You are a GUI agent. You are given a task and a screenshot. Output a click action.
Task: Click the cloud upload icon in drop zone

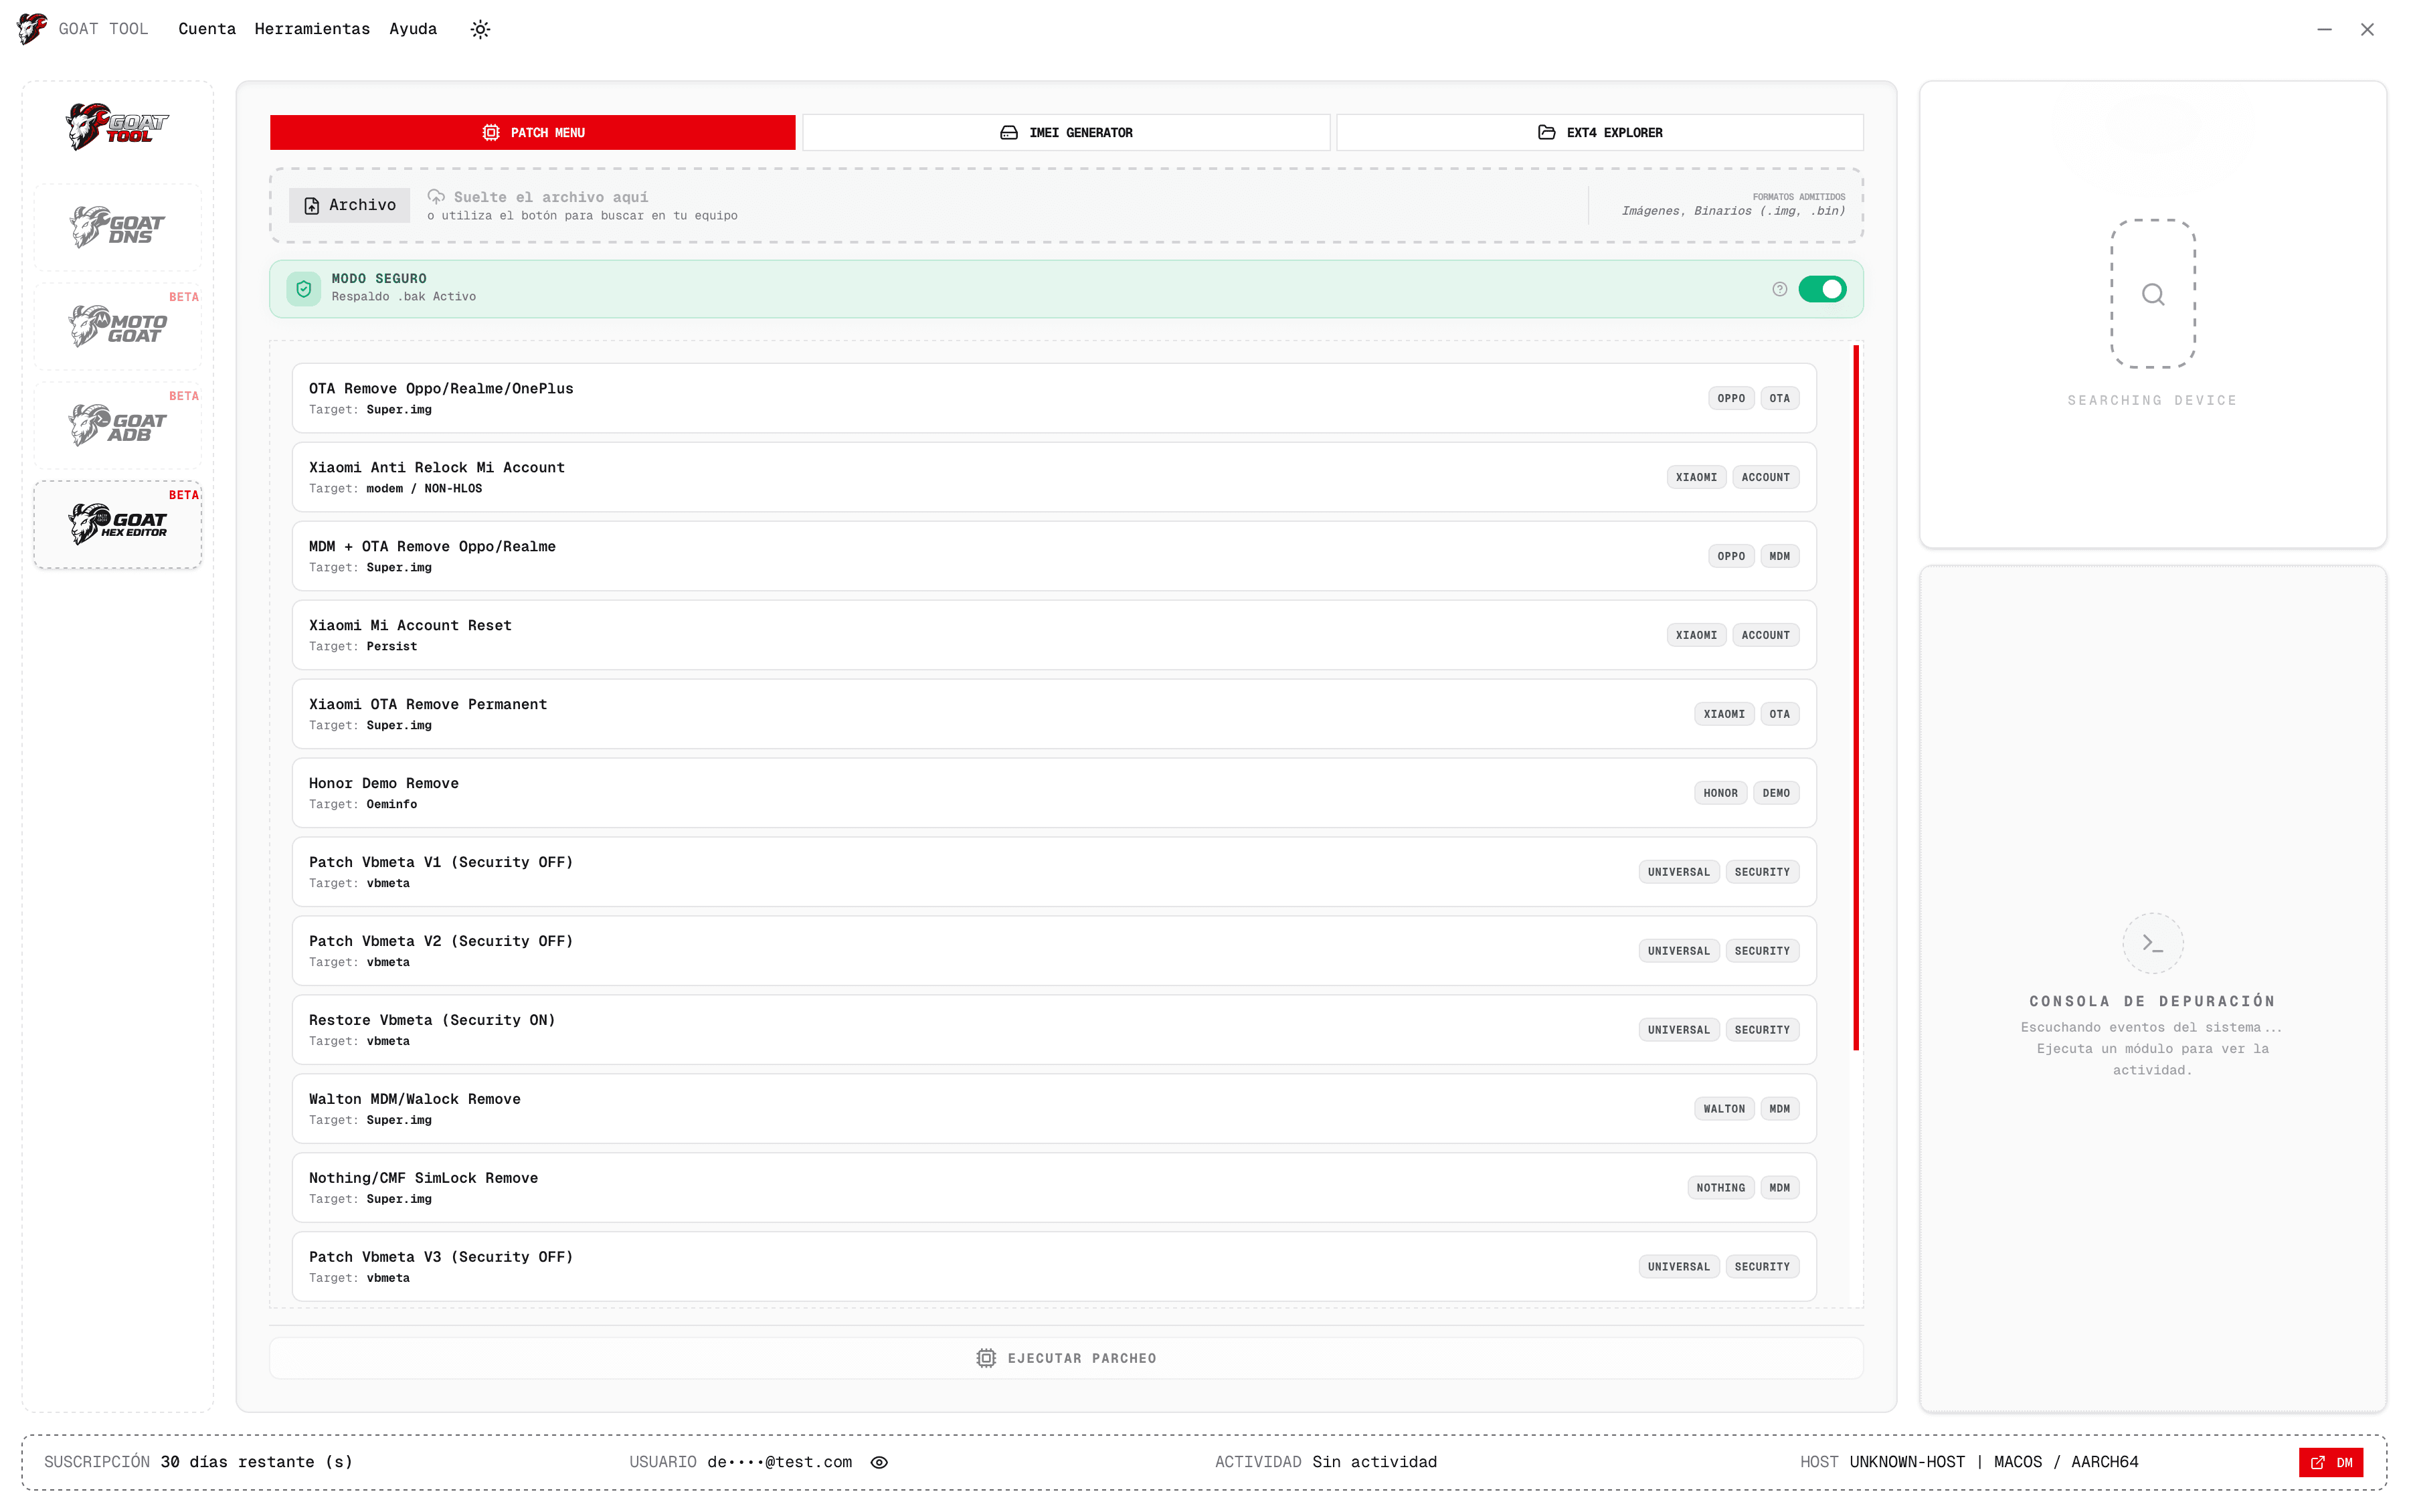click(436, 197)
